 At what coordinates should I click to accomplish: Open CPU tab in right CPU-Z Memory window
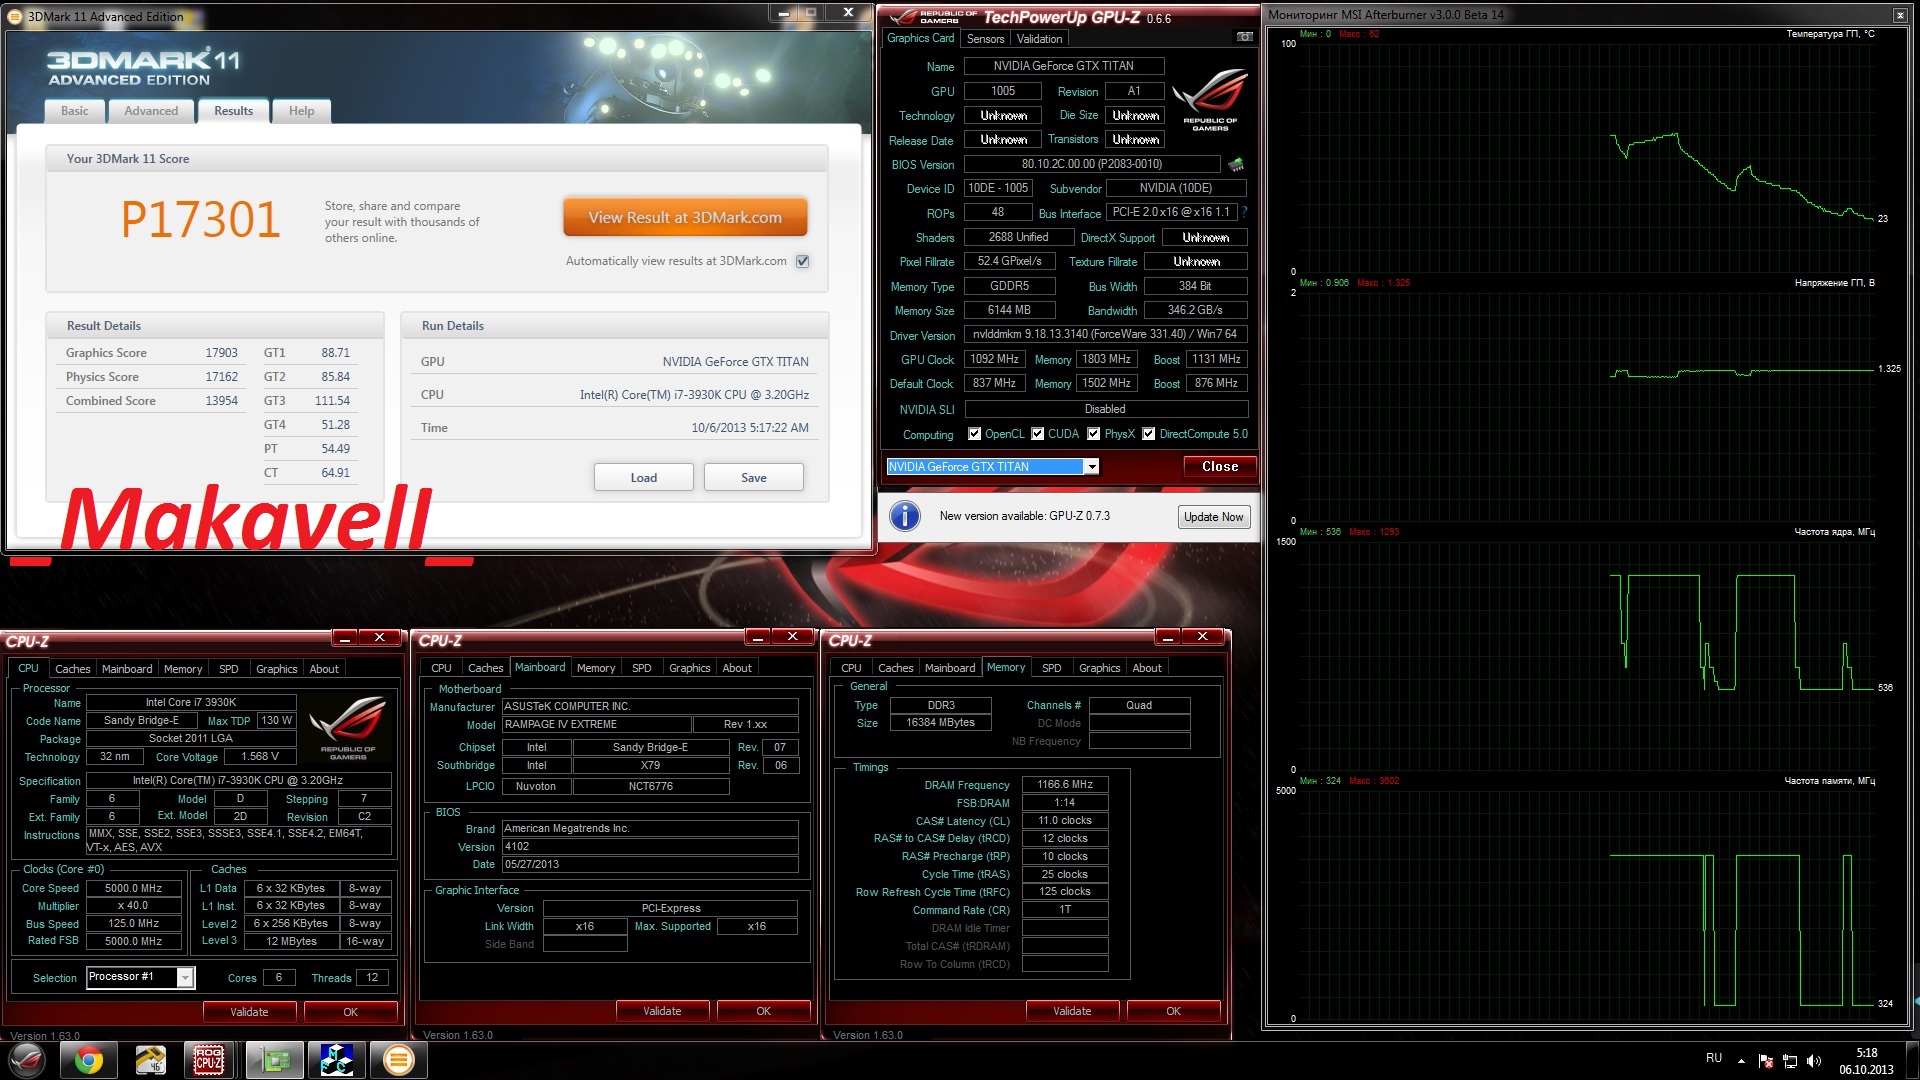[x=851, y=668]
